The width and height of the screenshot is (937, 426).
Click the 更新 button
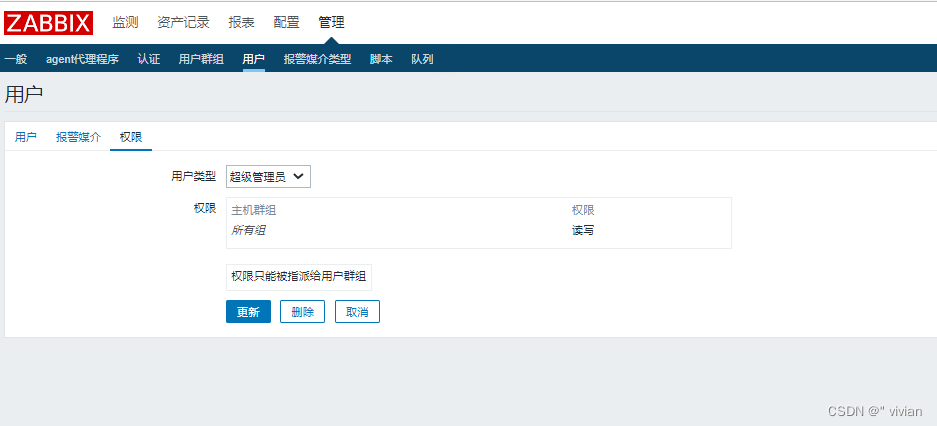(x=248, y=312)
